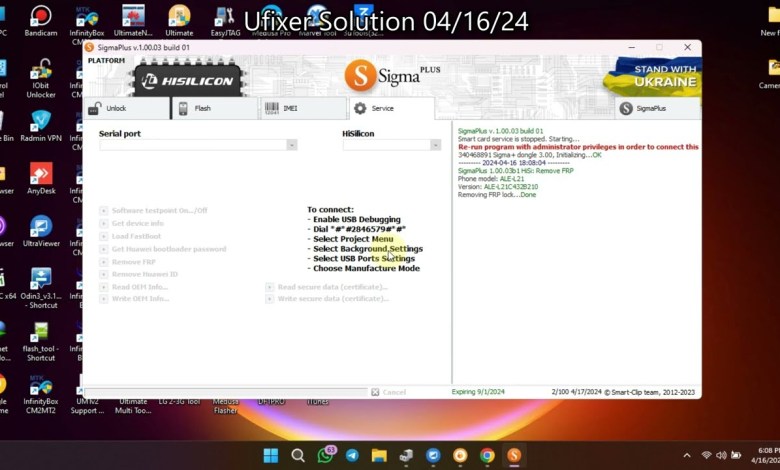Image resolution: width=780 pixels, height=470 pixels.
Task: Open EasyJTAG desktop shortcut
Action: pyautogui.click(x=225, y=21)
